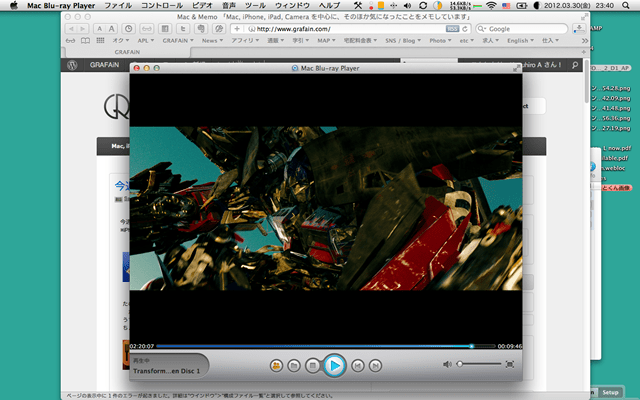This screenshot has height=400, width=640.
Task: Toggle full screen icon in player control bar
Action: [x=510, y=364]
